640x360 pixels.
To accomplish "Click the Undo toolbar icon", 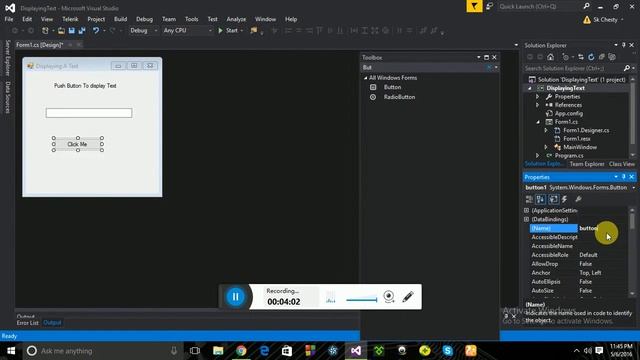I will 96,31.
